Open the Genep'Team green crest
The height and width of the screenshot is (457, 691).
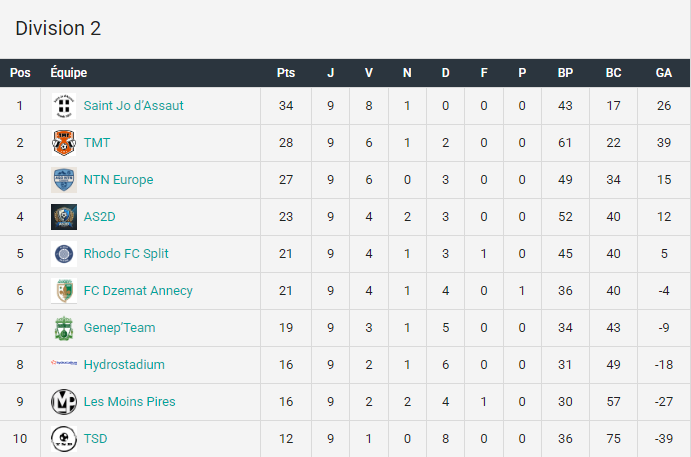(x=64, y=328)
